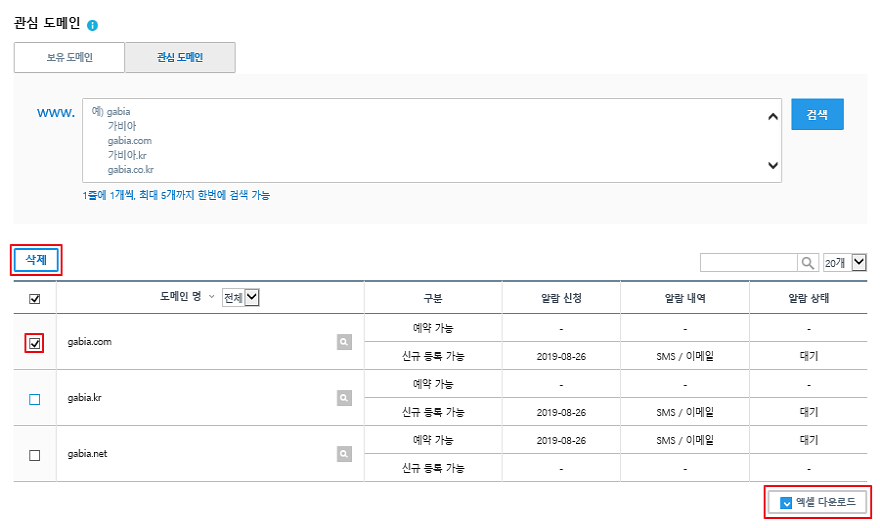Viewport: 880px width, 528px height.
Task: Click 대기 status in gabia.com row
Action: pyautogui.click(x=809, y=356)
